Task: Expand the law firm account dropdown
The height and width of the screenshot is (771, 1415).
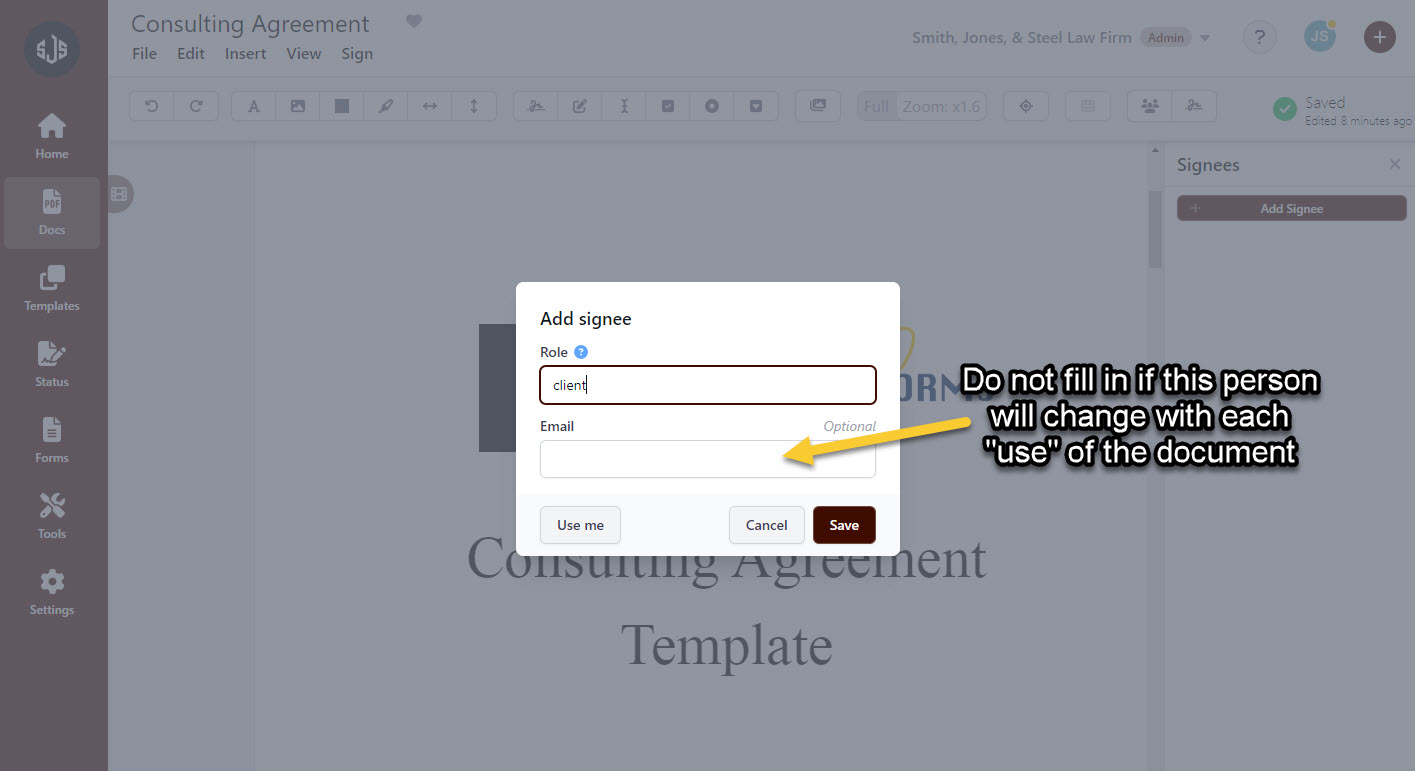Action: (x=1205, y=38)
